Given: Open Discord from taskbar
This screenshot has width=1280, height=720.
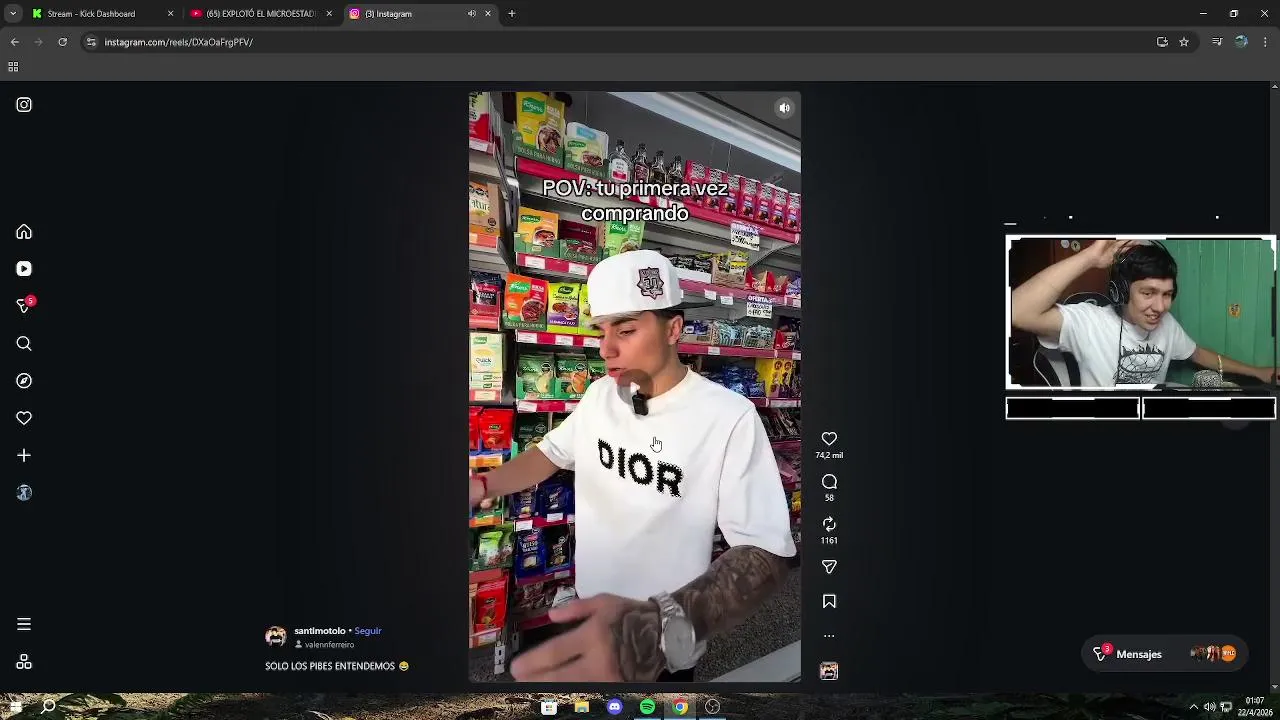Looking at the screenshot, I should pyautogui.click(x=614, y=707).
